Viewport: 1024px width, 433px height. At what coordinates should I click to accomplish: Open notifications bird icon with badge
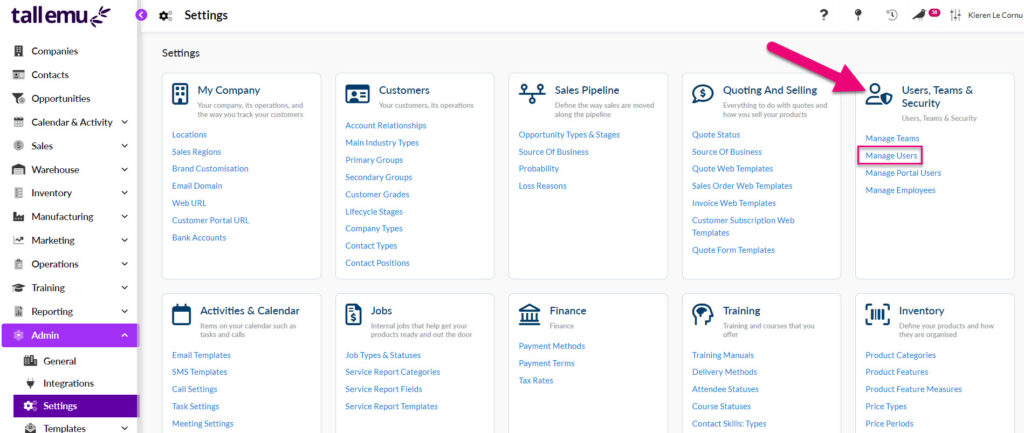pos(925,14)
